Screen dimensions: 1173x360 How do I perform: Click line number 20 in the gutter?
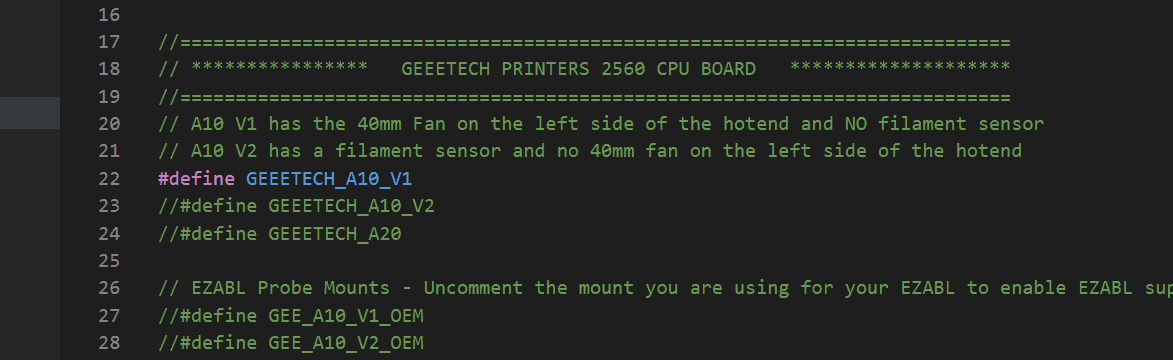108,124
